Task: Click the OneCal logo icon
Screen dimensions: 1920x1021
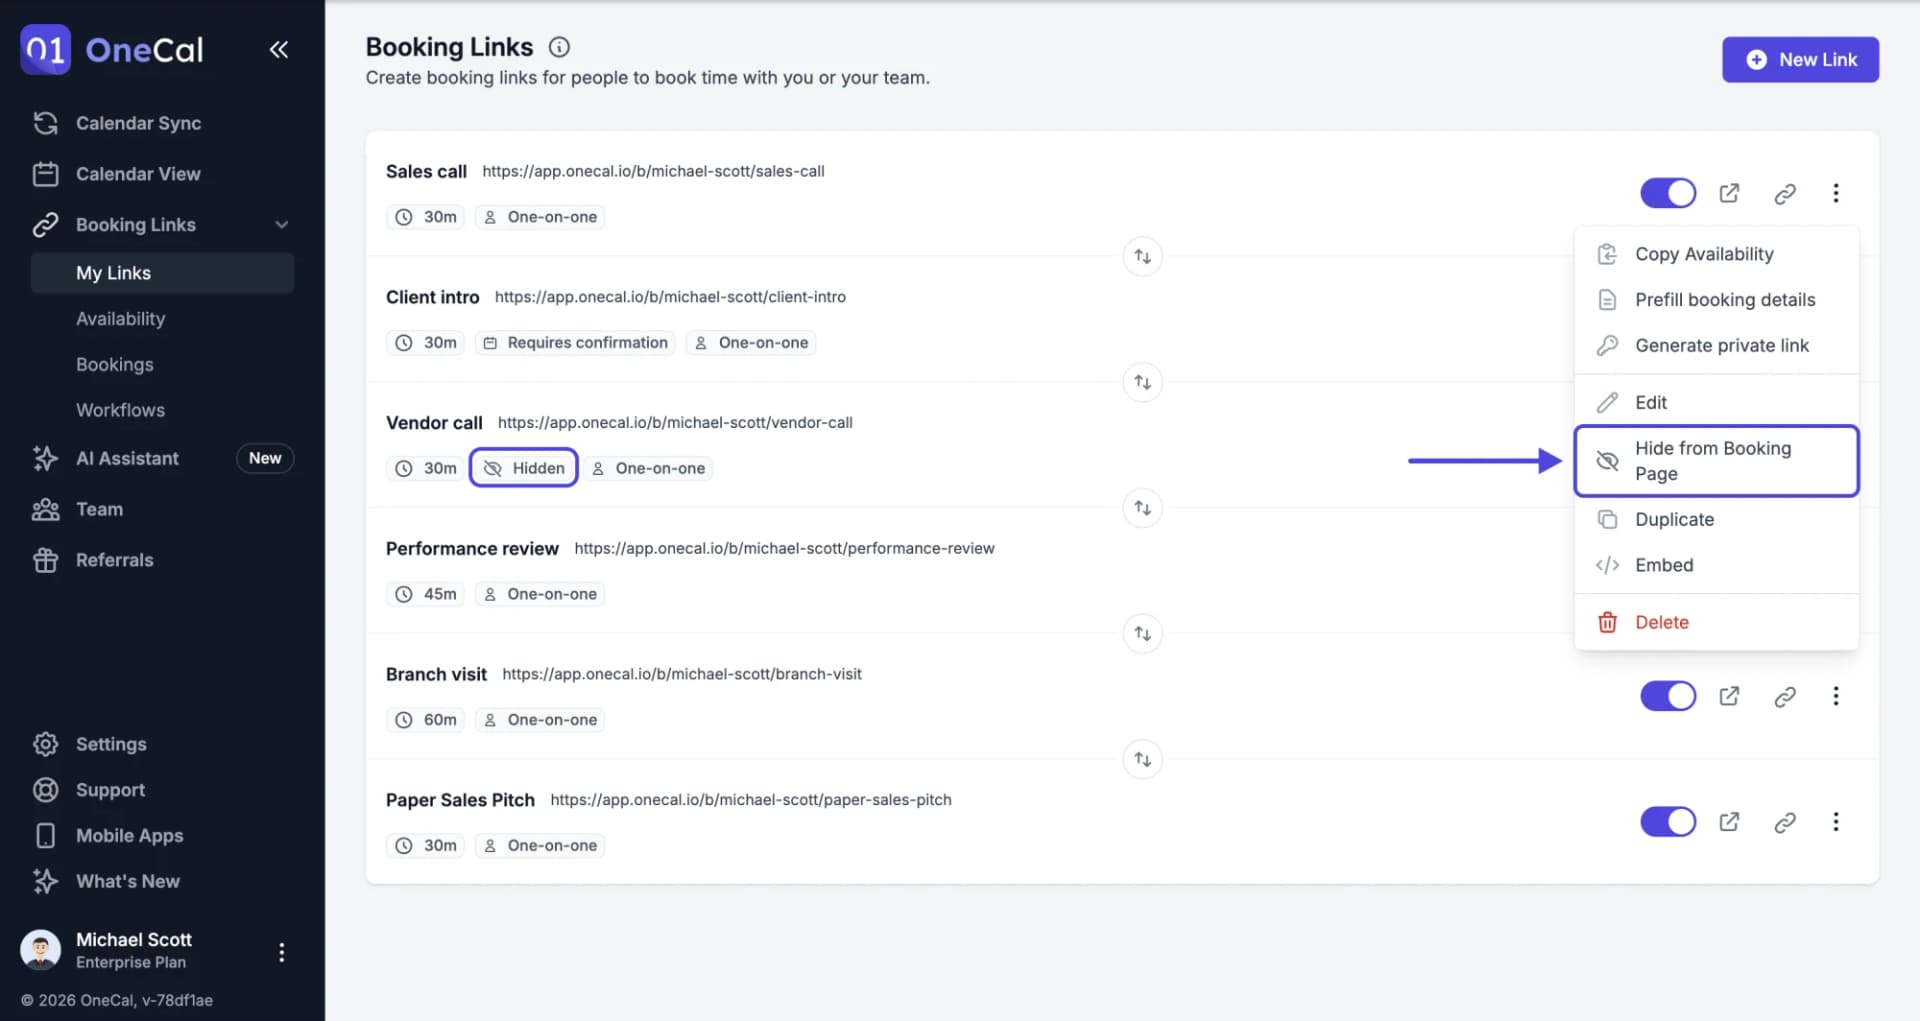Action: pyautogui.click(x=46, y=50)
